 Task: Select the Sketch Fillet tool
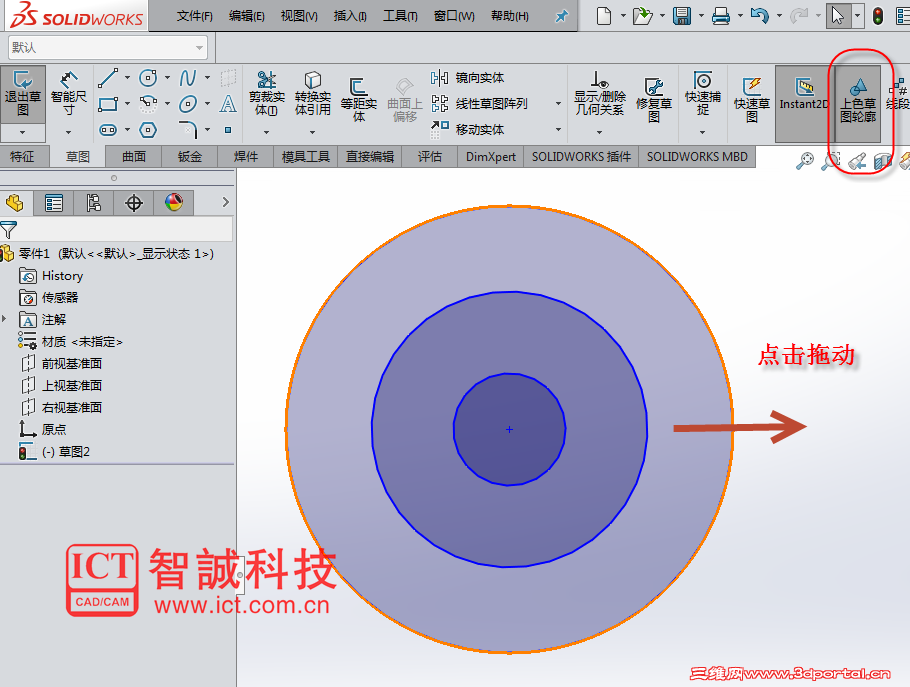pos(187,130)
